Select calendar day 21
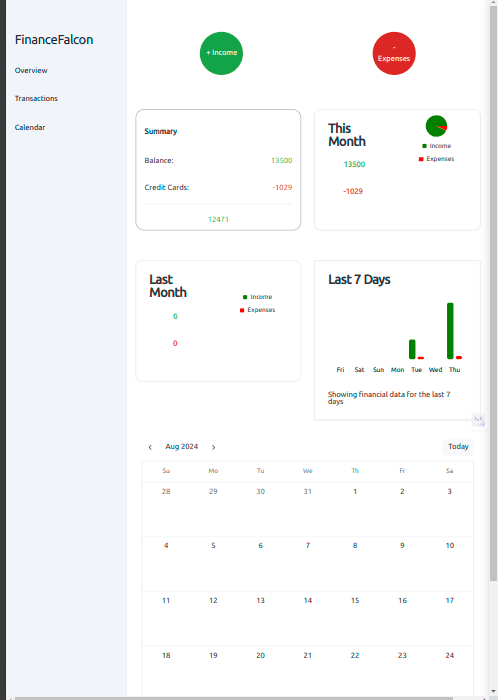 308,655
